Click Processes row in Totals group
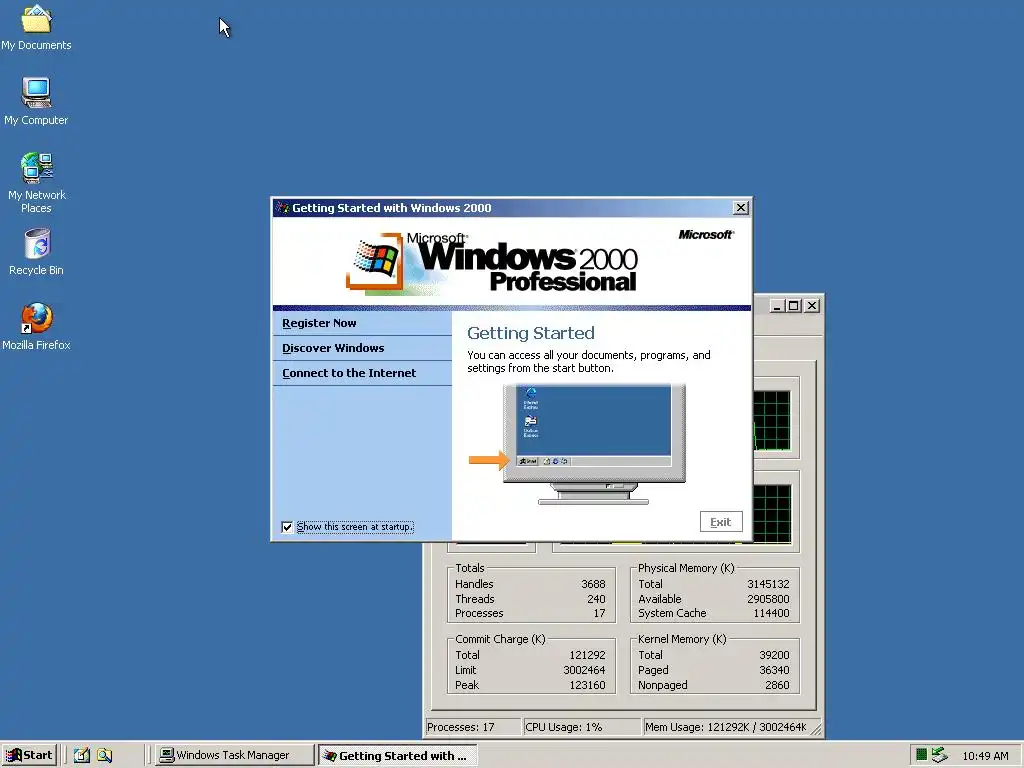 pos(530,613)
